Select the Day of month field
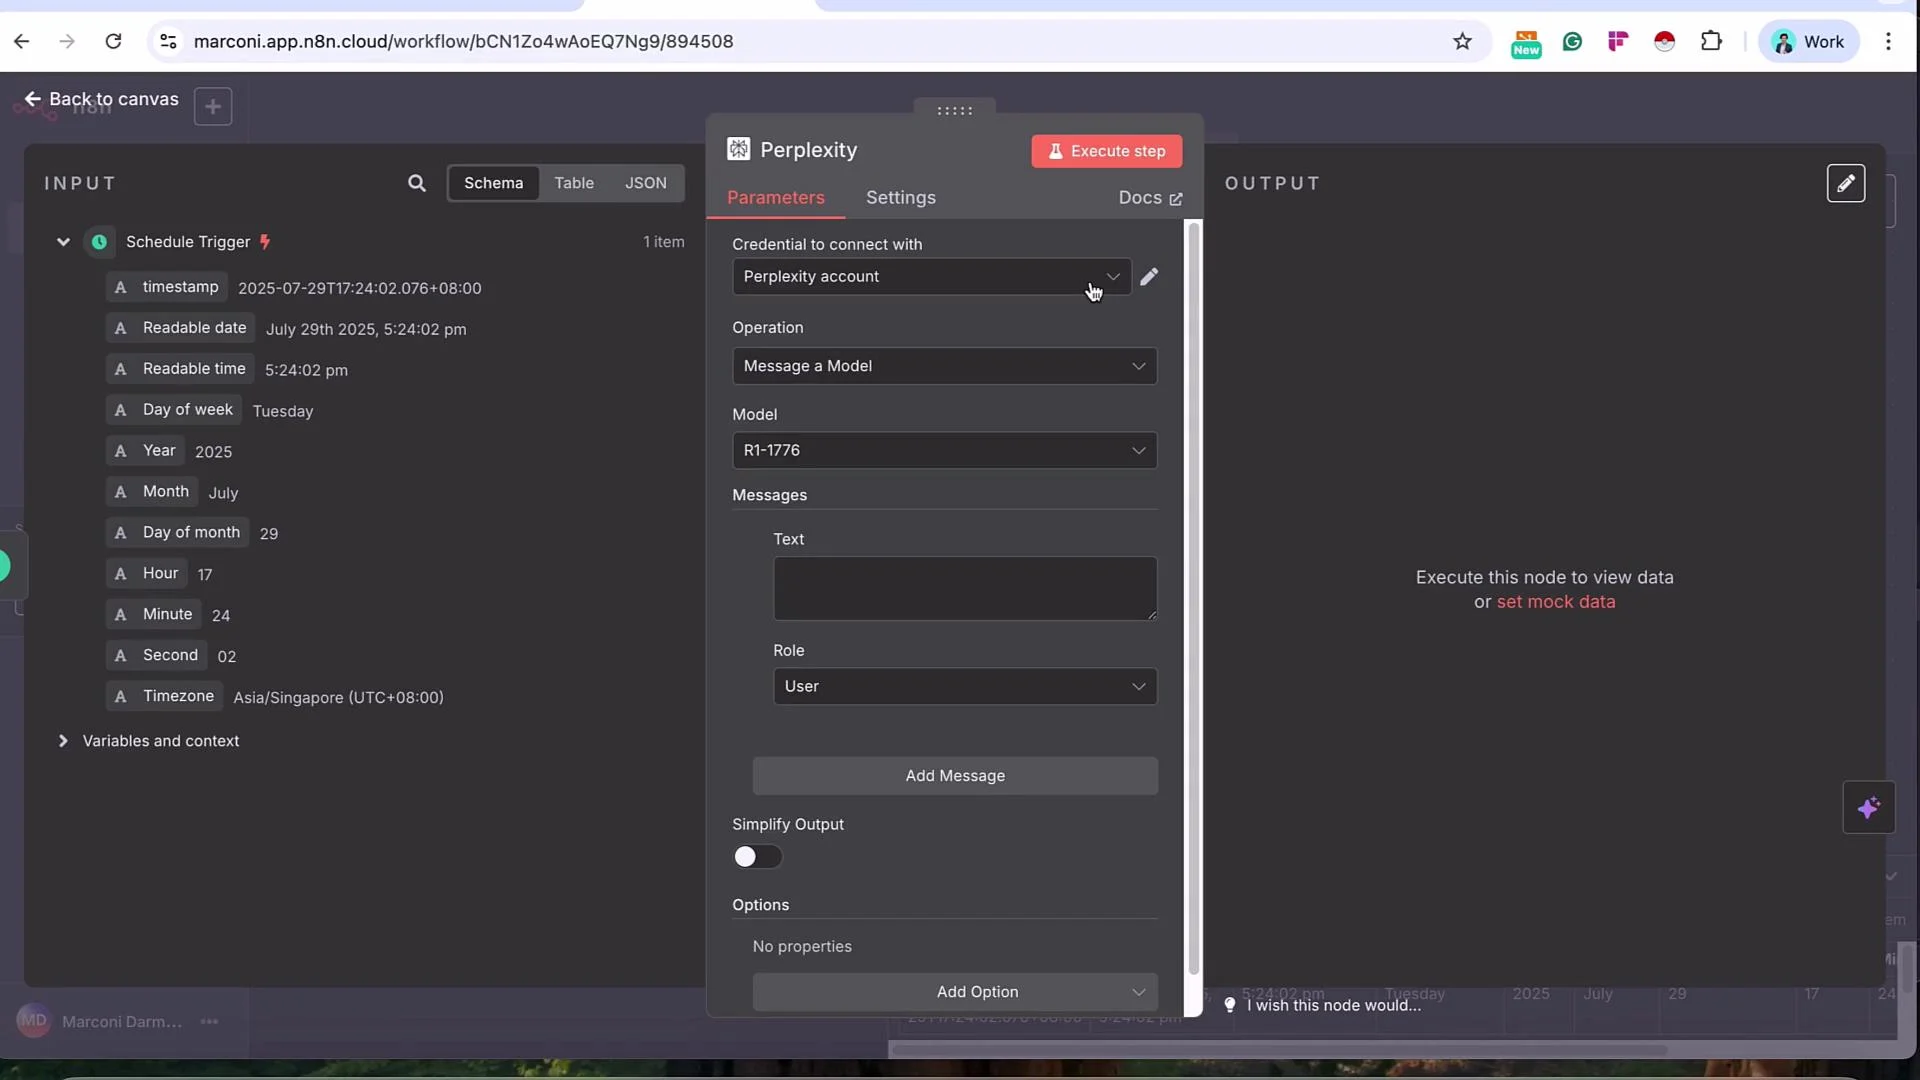This screenshot has height=1080, width=1920. [178, 533]
